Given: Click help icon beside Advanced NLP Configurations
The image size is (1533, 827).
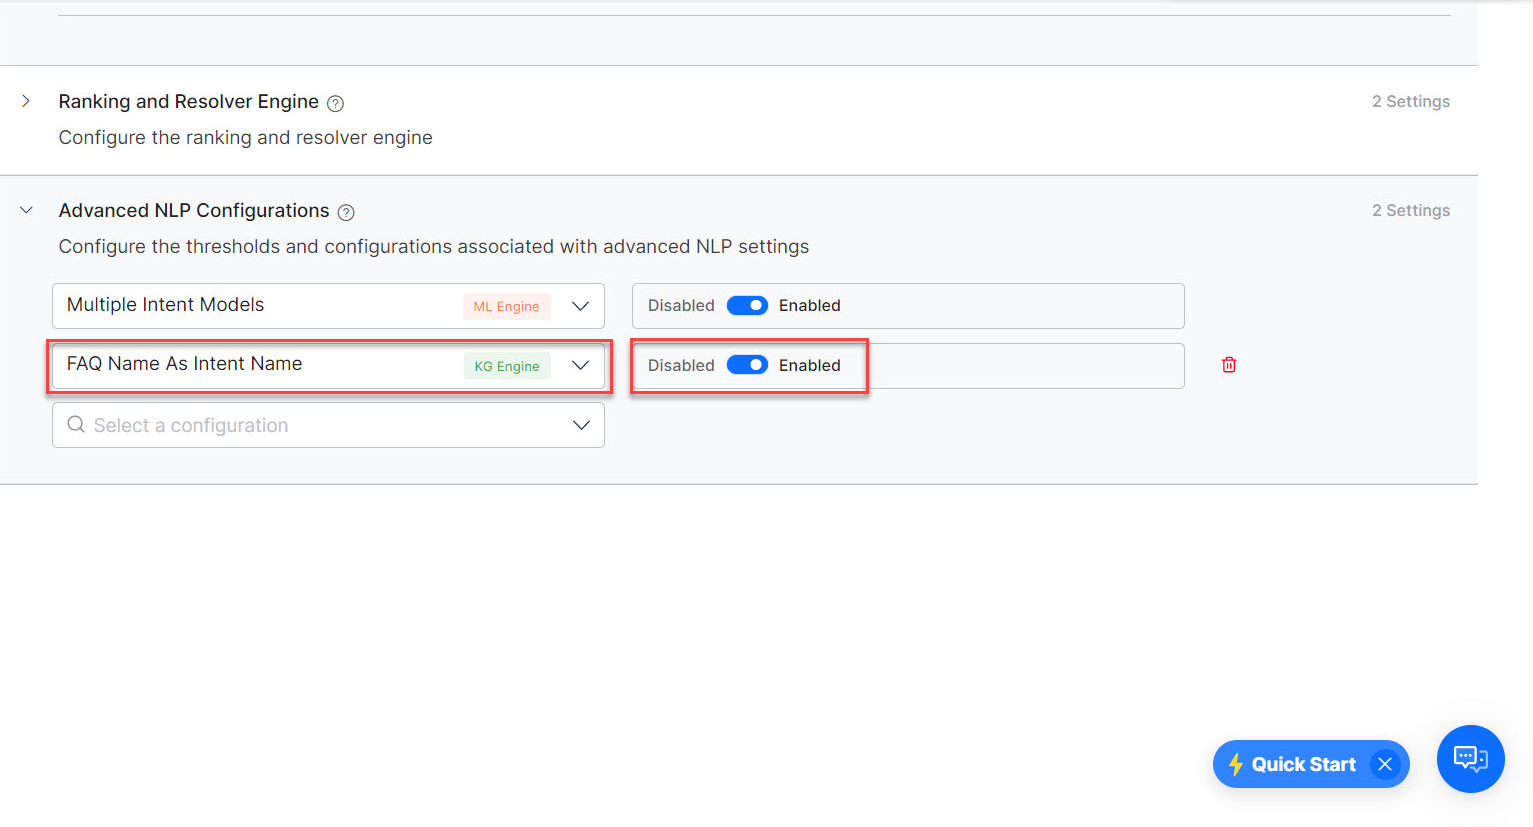Looking at the screenshot, I should click(346, 212).
